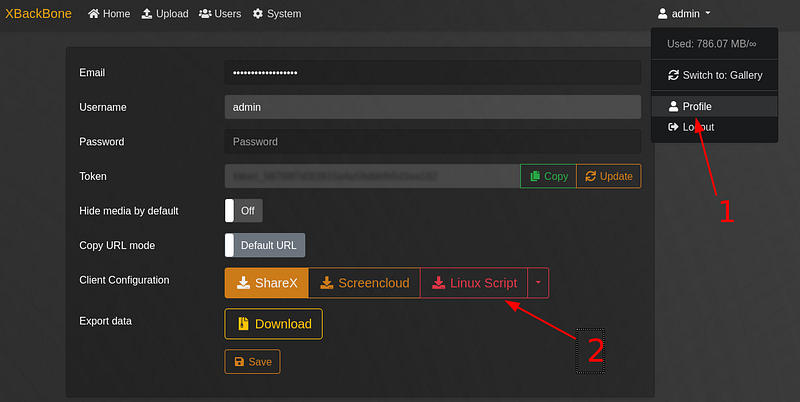The image size is (800, 402).
Task: Download the Screencloud configuration
Action: pyautogui.click(x=364, y=283)
